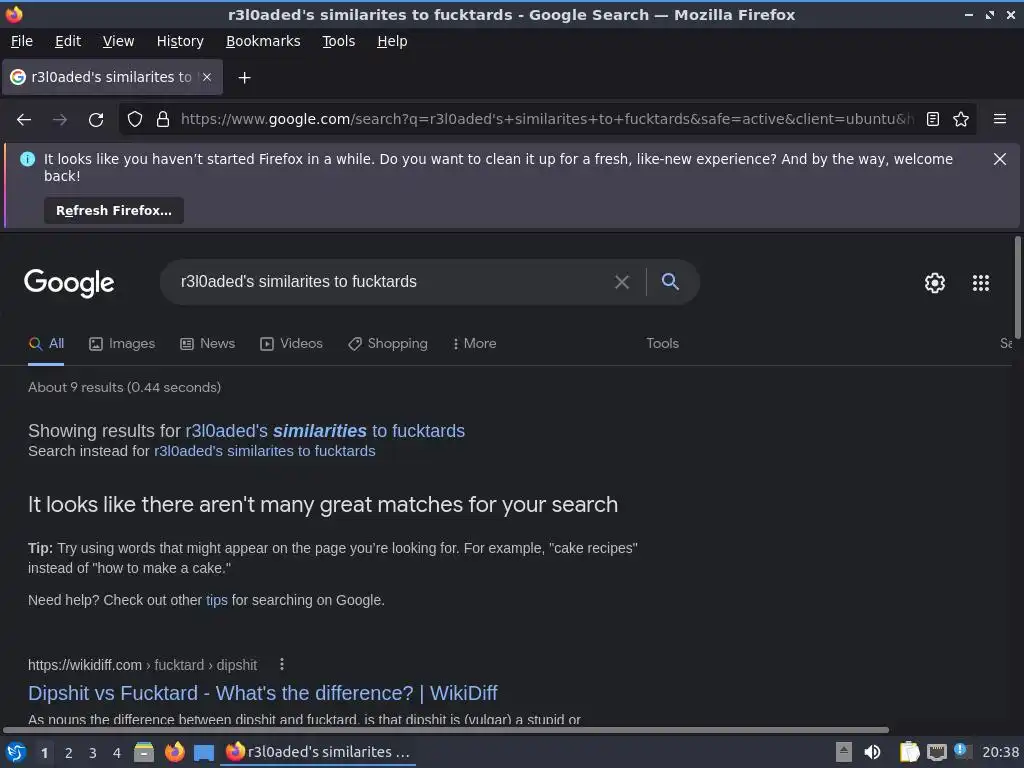The width and height of the screenshot is (1024, 768).
Task: Expand the More search categories
Action: pos(475,344)
